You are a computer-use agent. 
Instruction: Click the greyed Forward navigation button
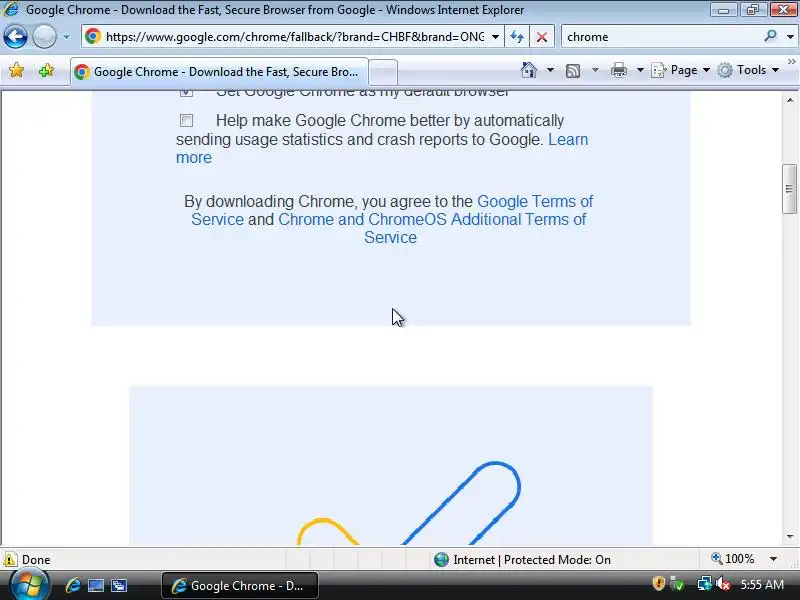pyautogui.click(x=44, y=37)
